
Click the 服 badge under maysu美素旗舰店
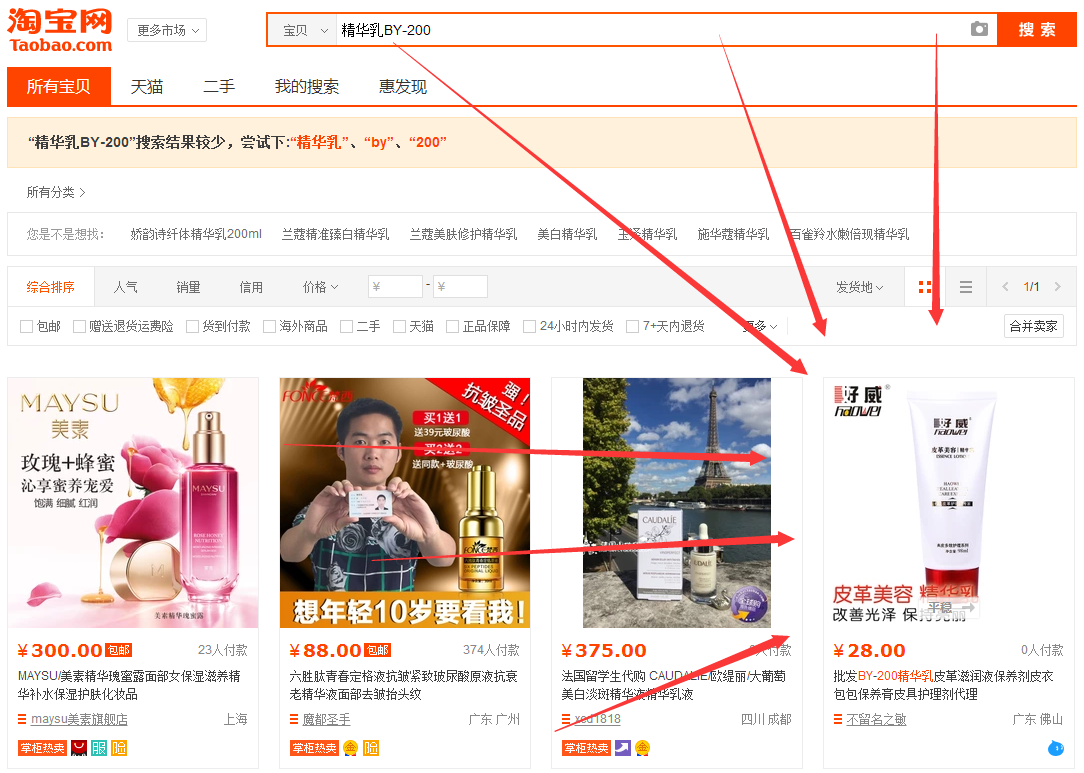click(99, 748)
